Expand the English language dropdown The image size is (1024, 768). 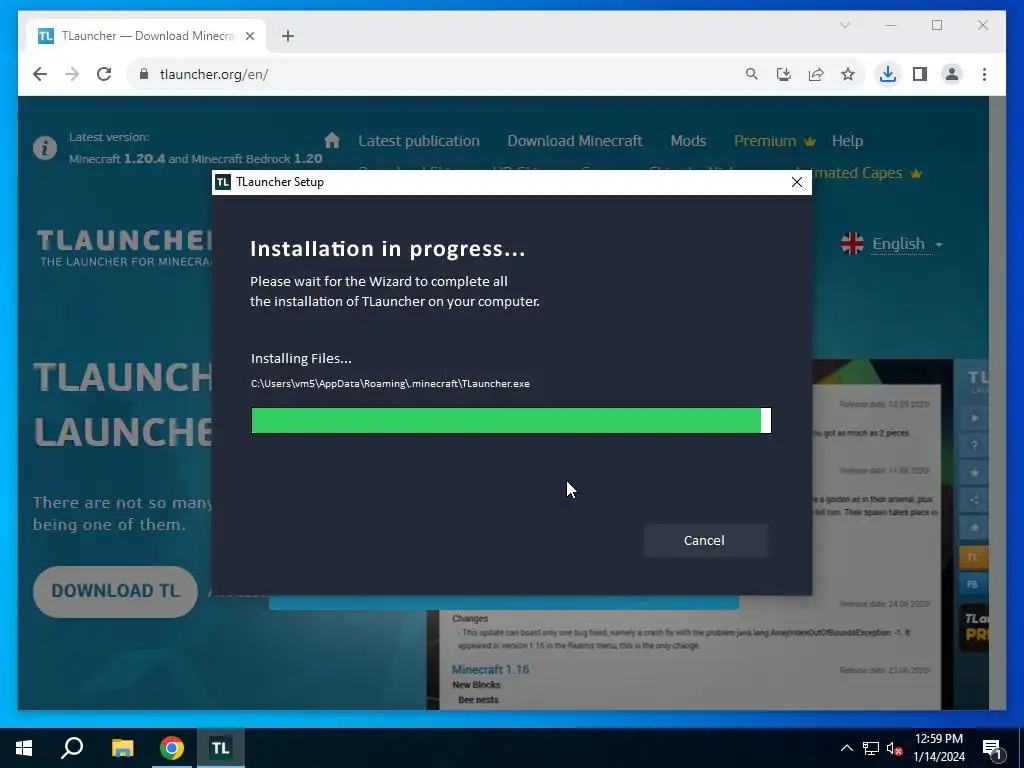pyautogui.click(x=907, y=244)
